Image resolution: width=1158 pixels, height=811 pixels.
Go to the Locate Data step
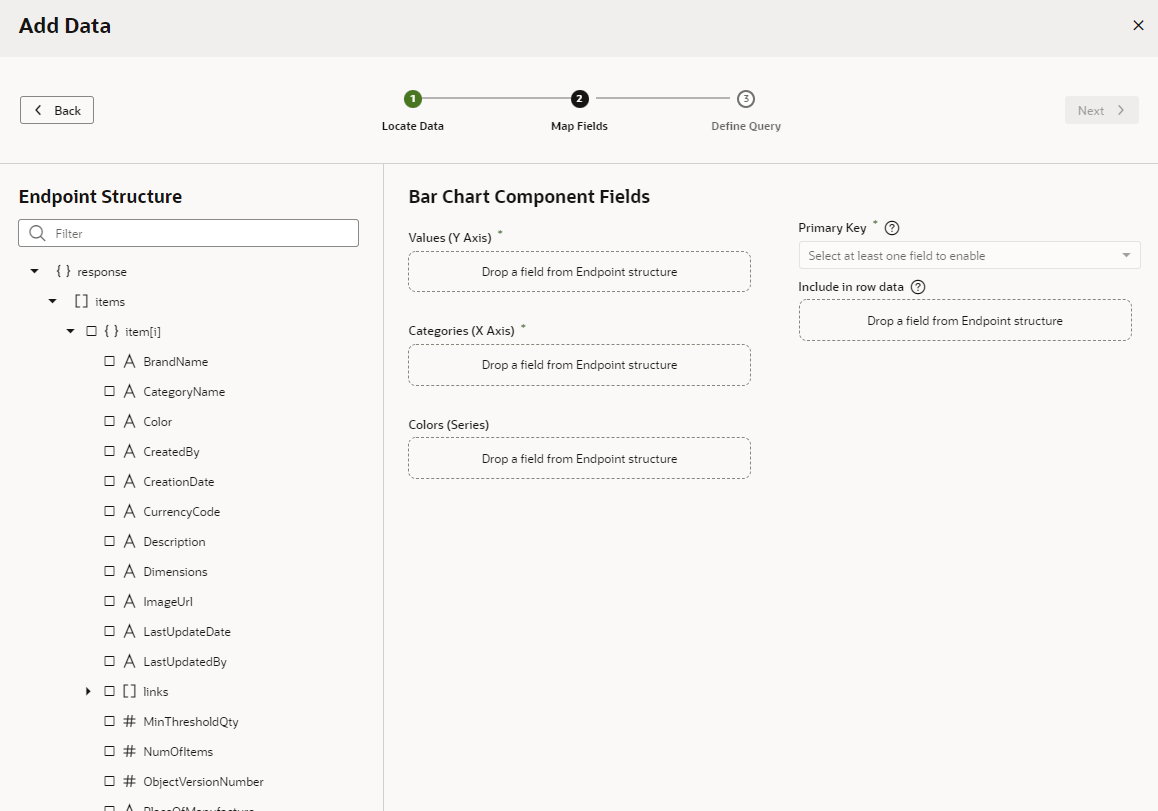413,99
